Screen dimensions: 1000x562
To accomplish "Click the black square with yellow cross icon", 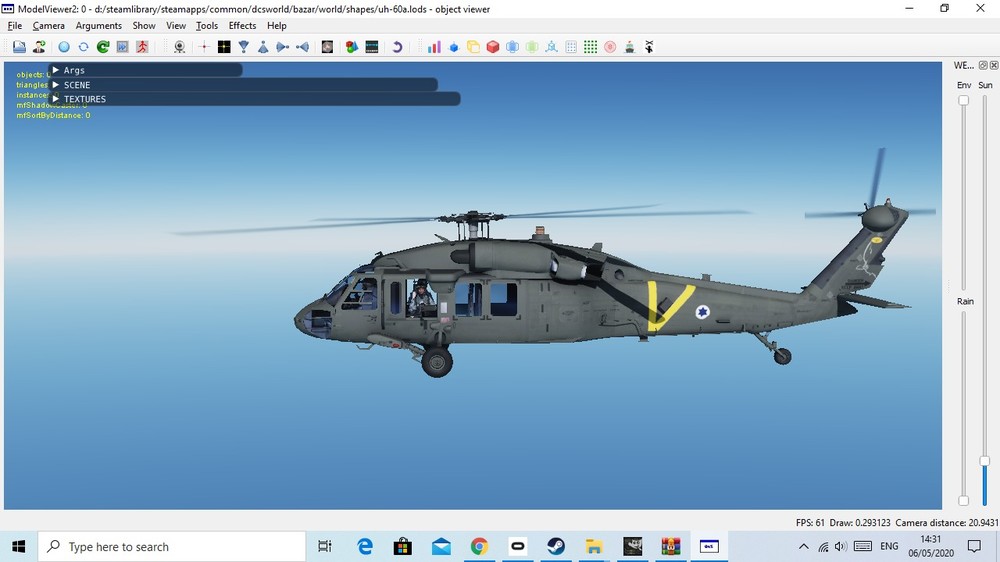I will (x=224, y=47).
